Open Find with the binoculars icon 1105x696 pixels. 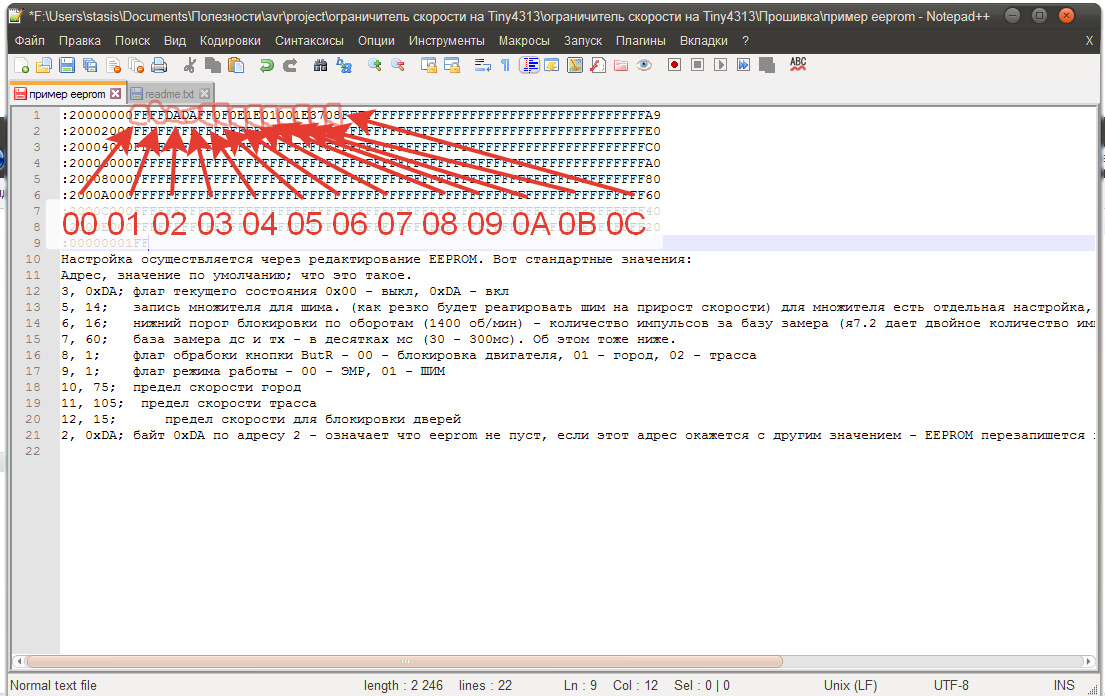pos(320,65)
